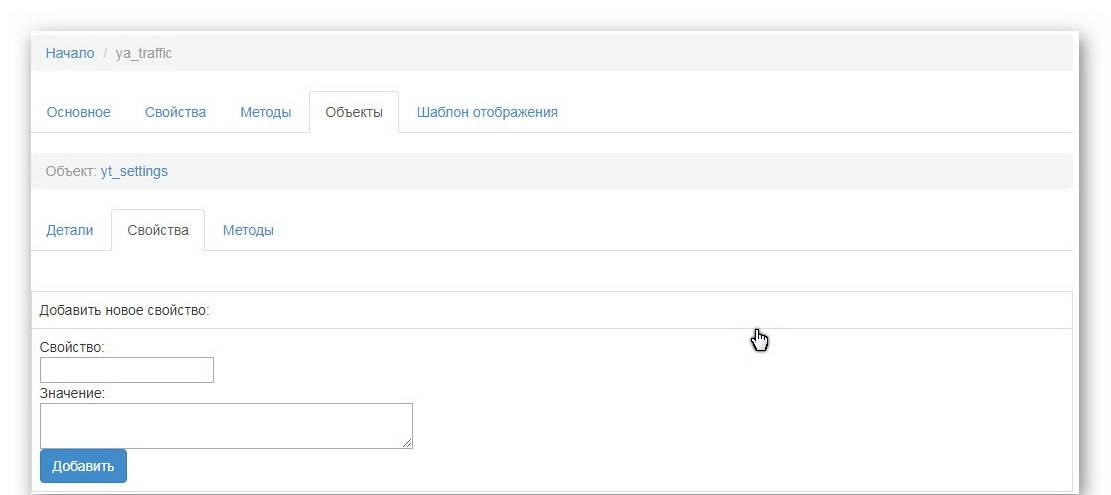The width and height of the screenshot is (1111, 495).
Task: Show the Детали tab of yt_settings
Action: click(x=70, y=230)
